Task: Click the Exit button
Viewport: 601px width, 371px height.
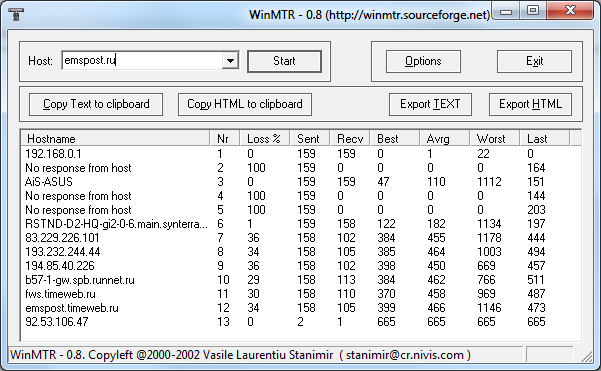Action: pos(534,61)
